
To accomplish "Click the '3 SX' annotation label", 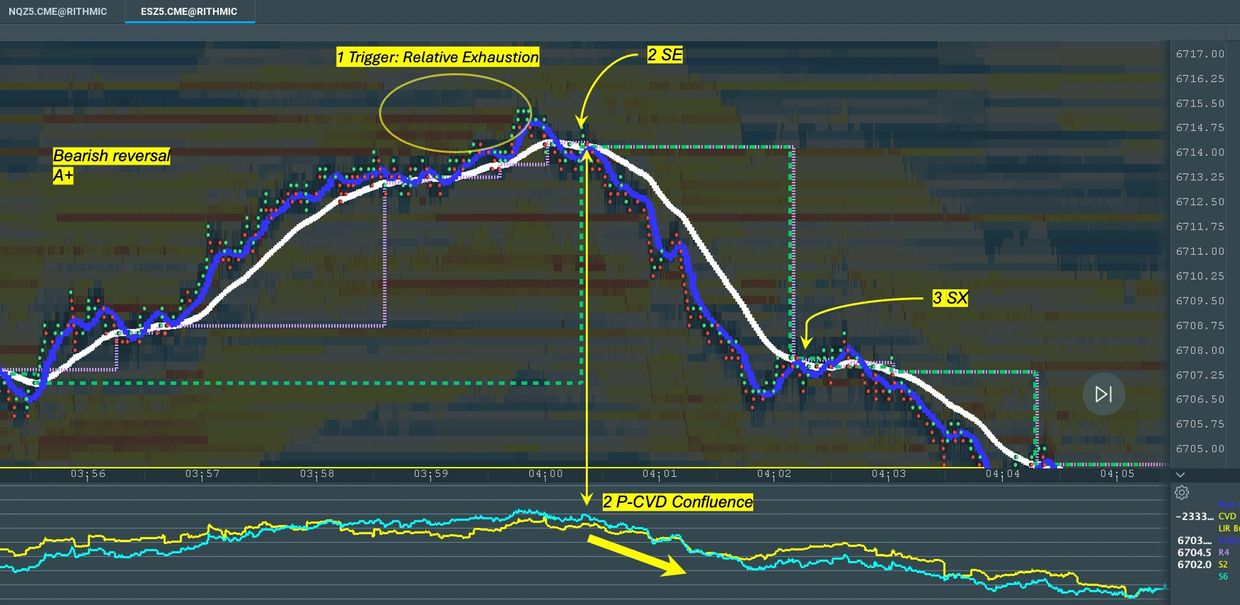I will [x=945, y=297].
